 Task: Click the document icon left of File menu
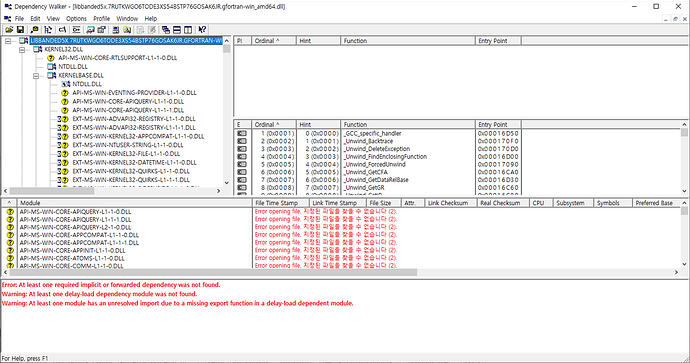coord(7,18)
